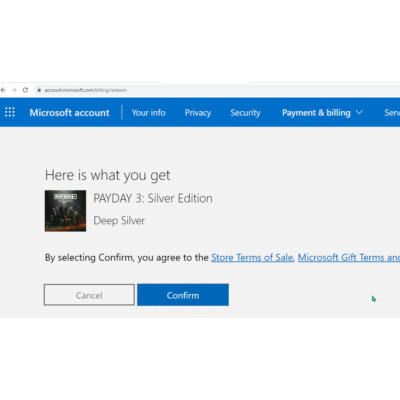This screenshot has height=400, width=400.
Task: Open the Privacy section
Action: point(198,113)
